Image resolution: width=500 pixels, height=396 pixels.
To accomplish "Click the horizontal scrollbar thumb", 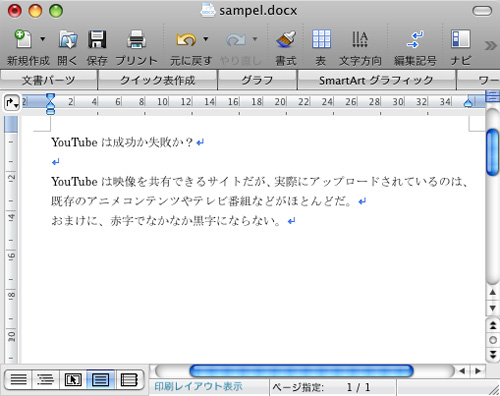I will (301, 371).
